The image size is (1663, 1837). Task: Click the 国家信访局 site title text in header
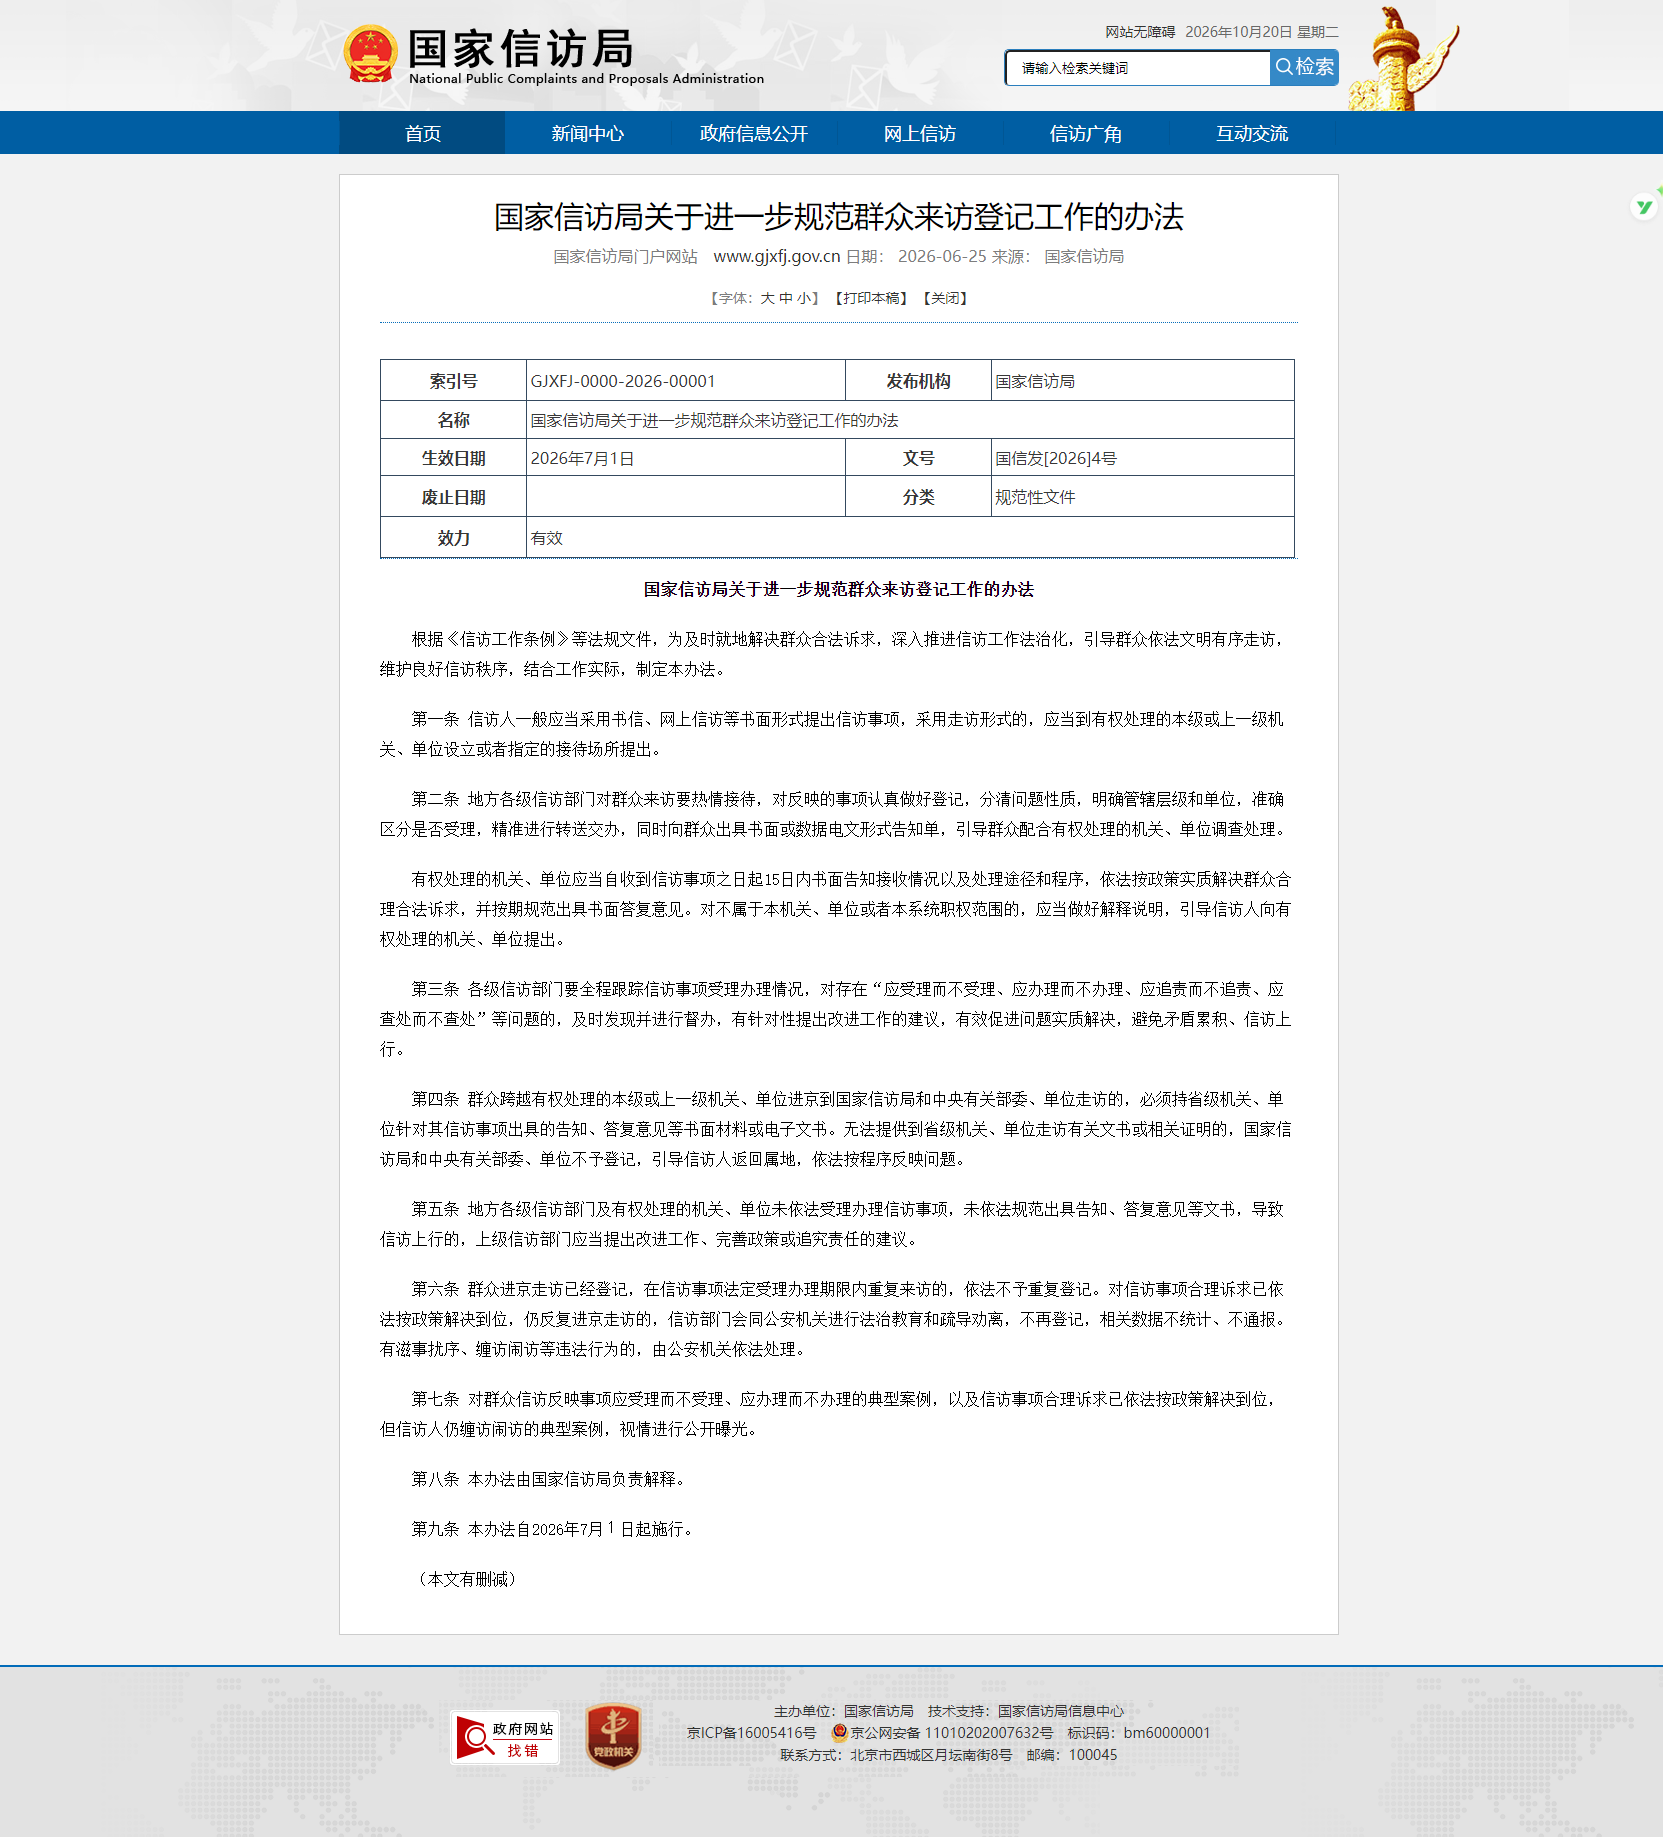point(520,48)
